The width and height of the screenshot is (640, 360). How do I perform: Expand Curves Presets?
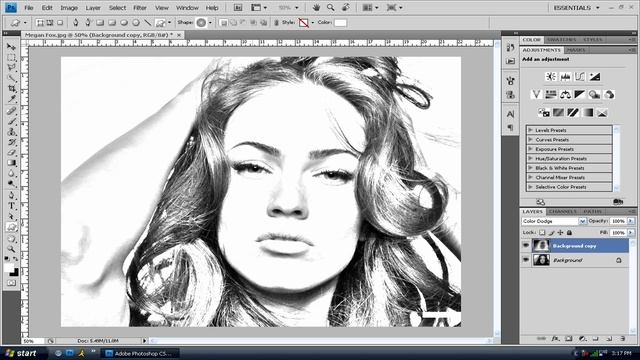[531, 140]
